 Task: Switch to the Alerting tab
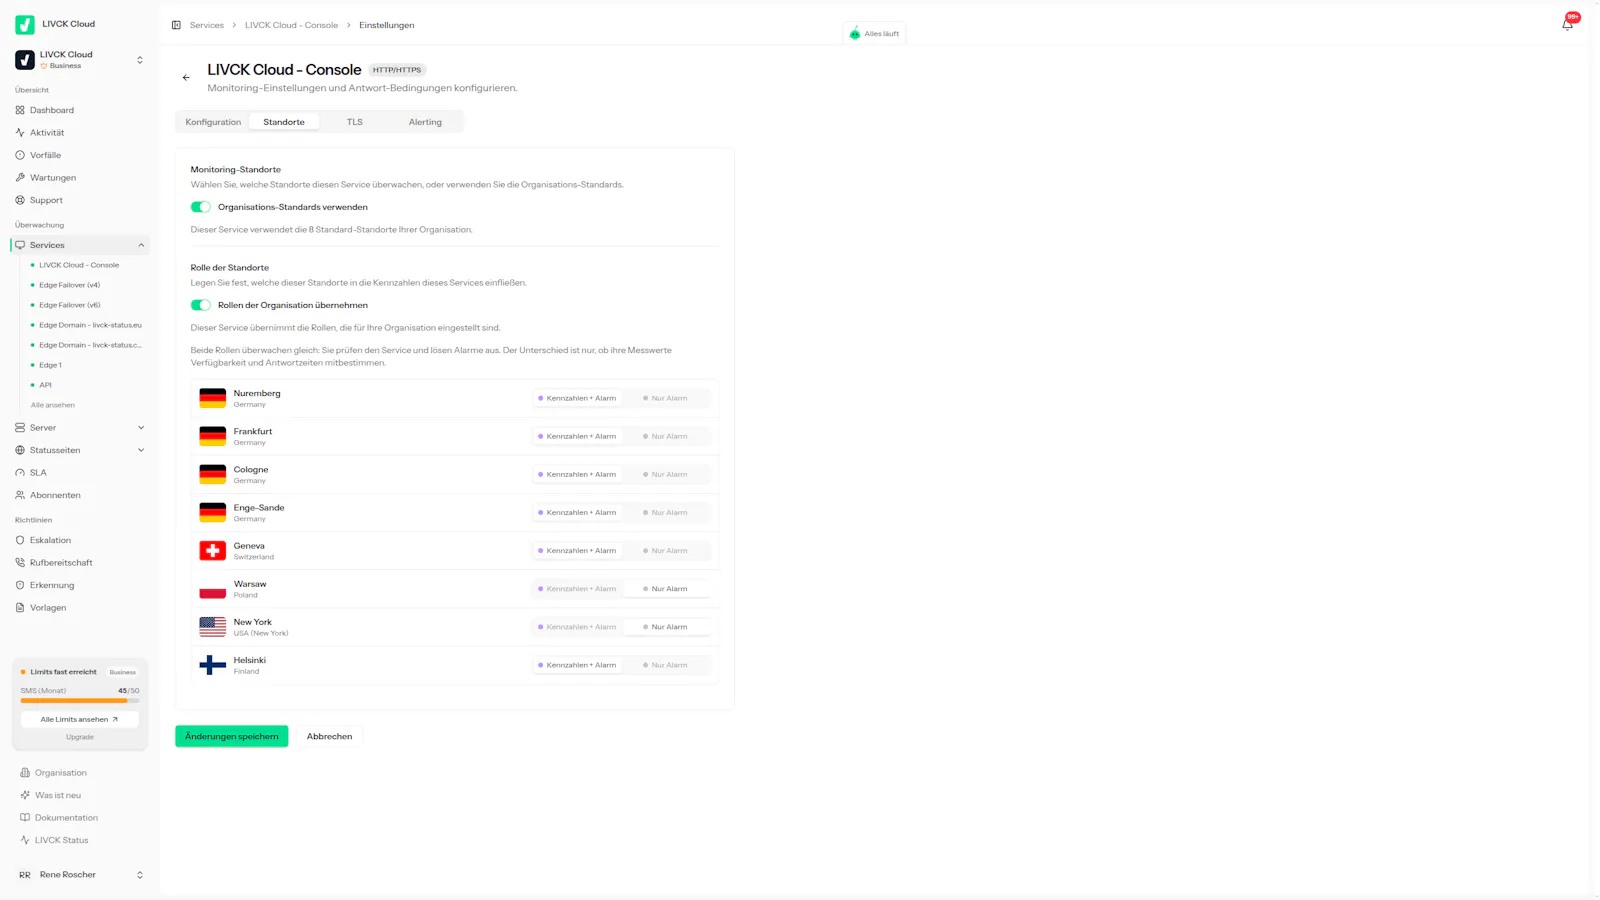(x=425, y=122)
